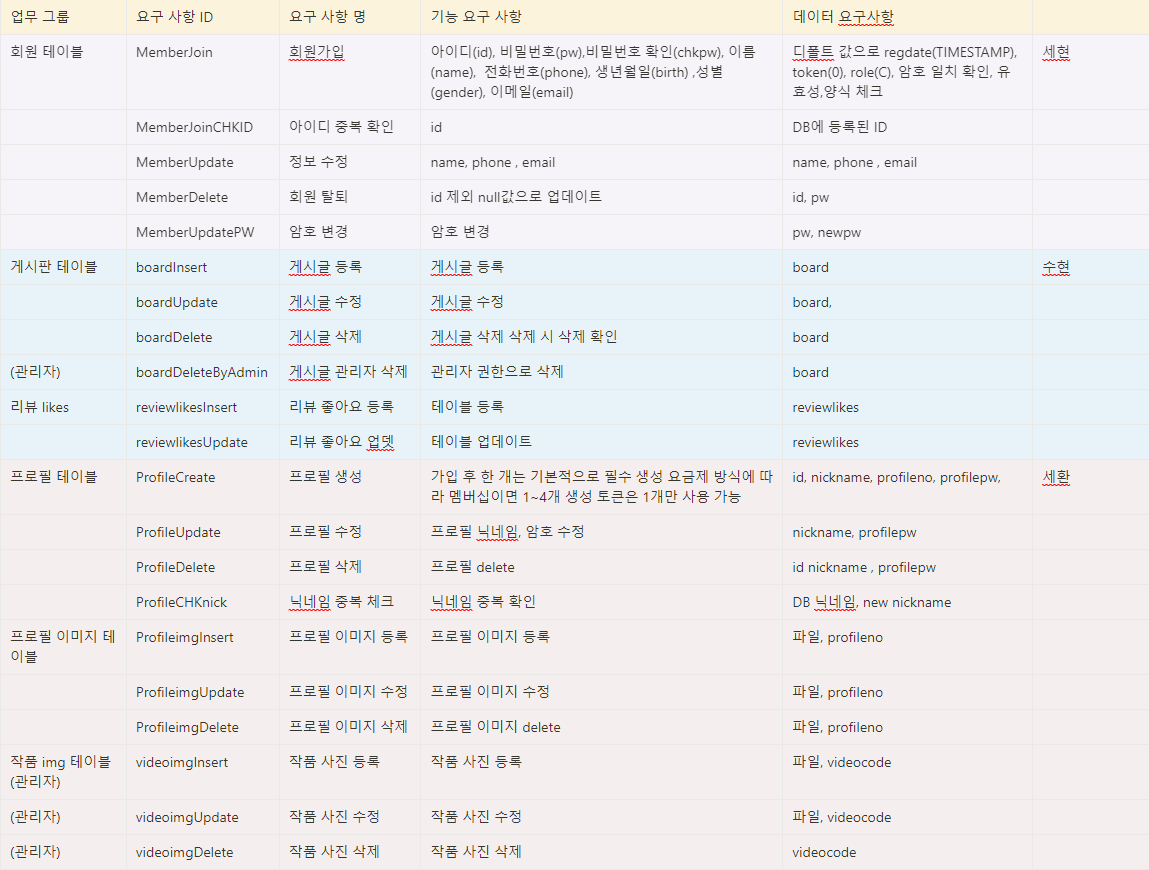
Task: Select the ProfileCHKnick cell
Action: click(x=202, y=602)
